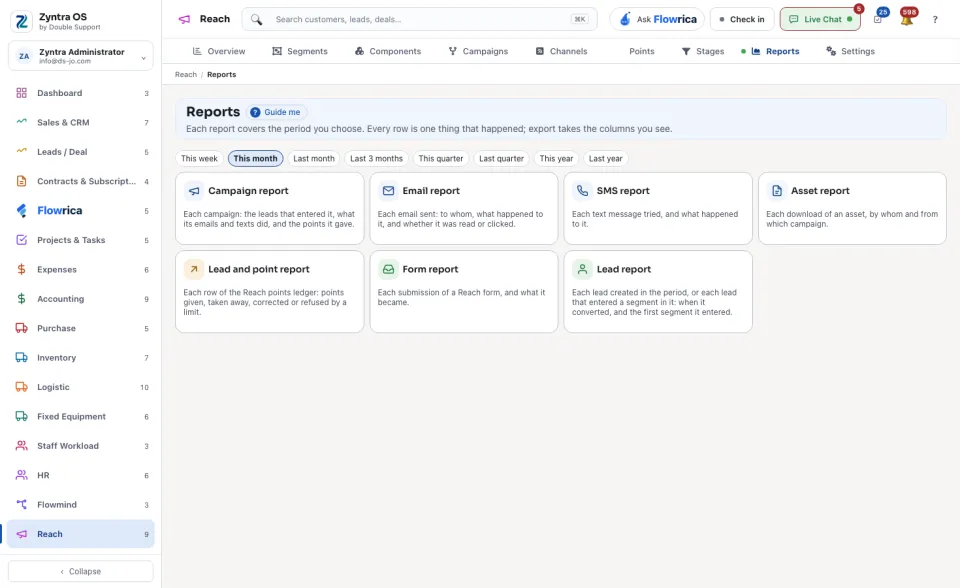The width and height of the screenshot is (960, 588).
Task: Go to the Campaigns tab
Action: coord(478,51)
